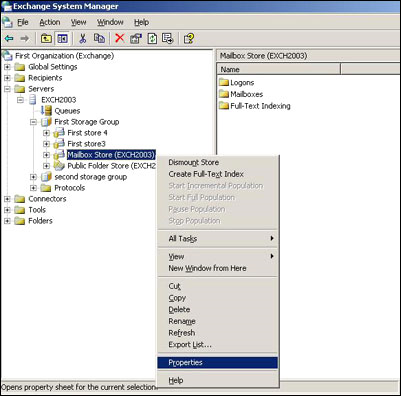Click the Public Folder Store icon
The image size is (401, 396).
tap(59, 166)
